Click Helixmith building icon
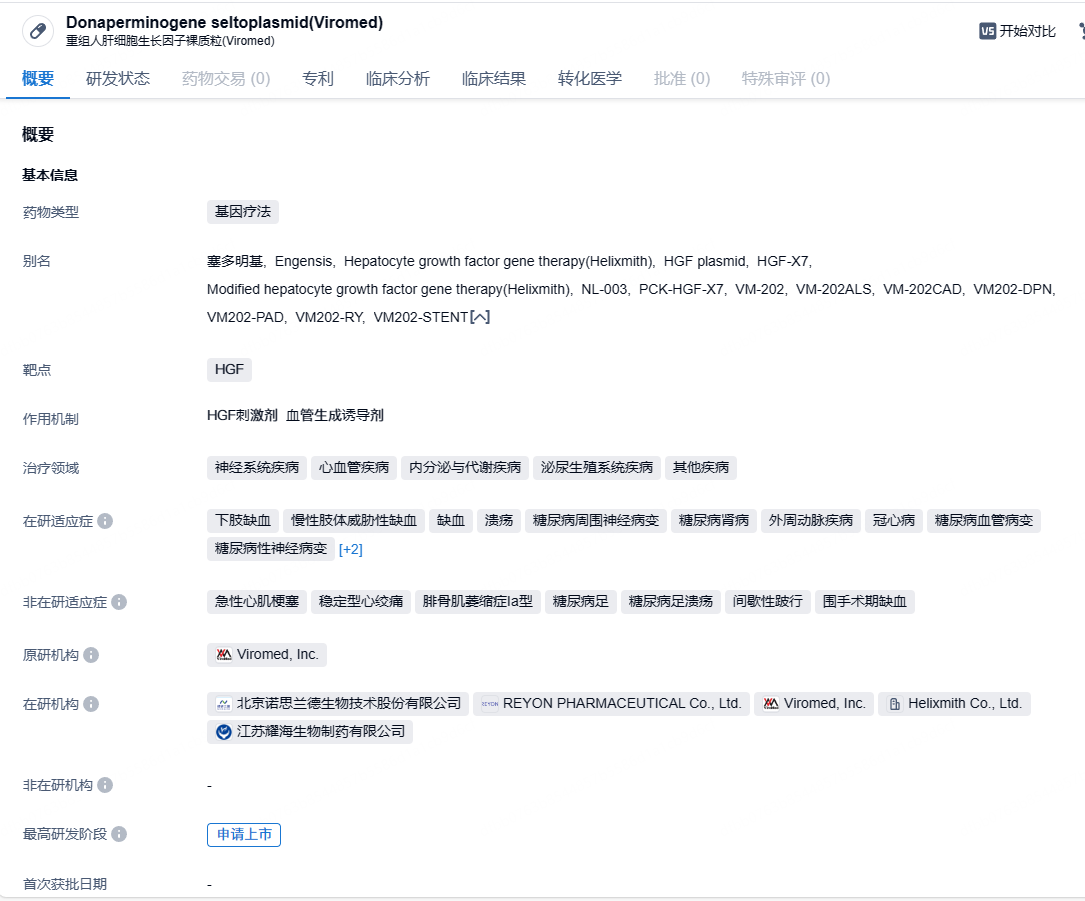 [895, 704]
